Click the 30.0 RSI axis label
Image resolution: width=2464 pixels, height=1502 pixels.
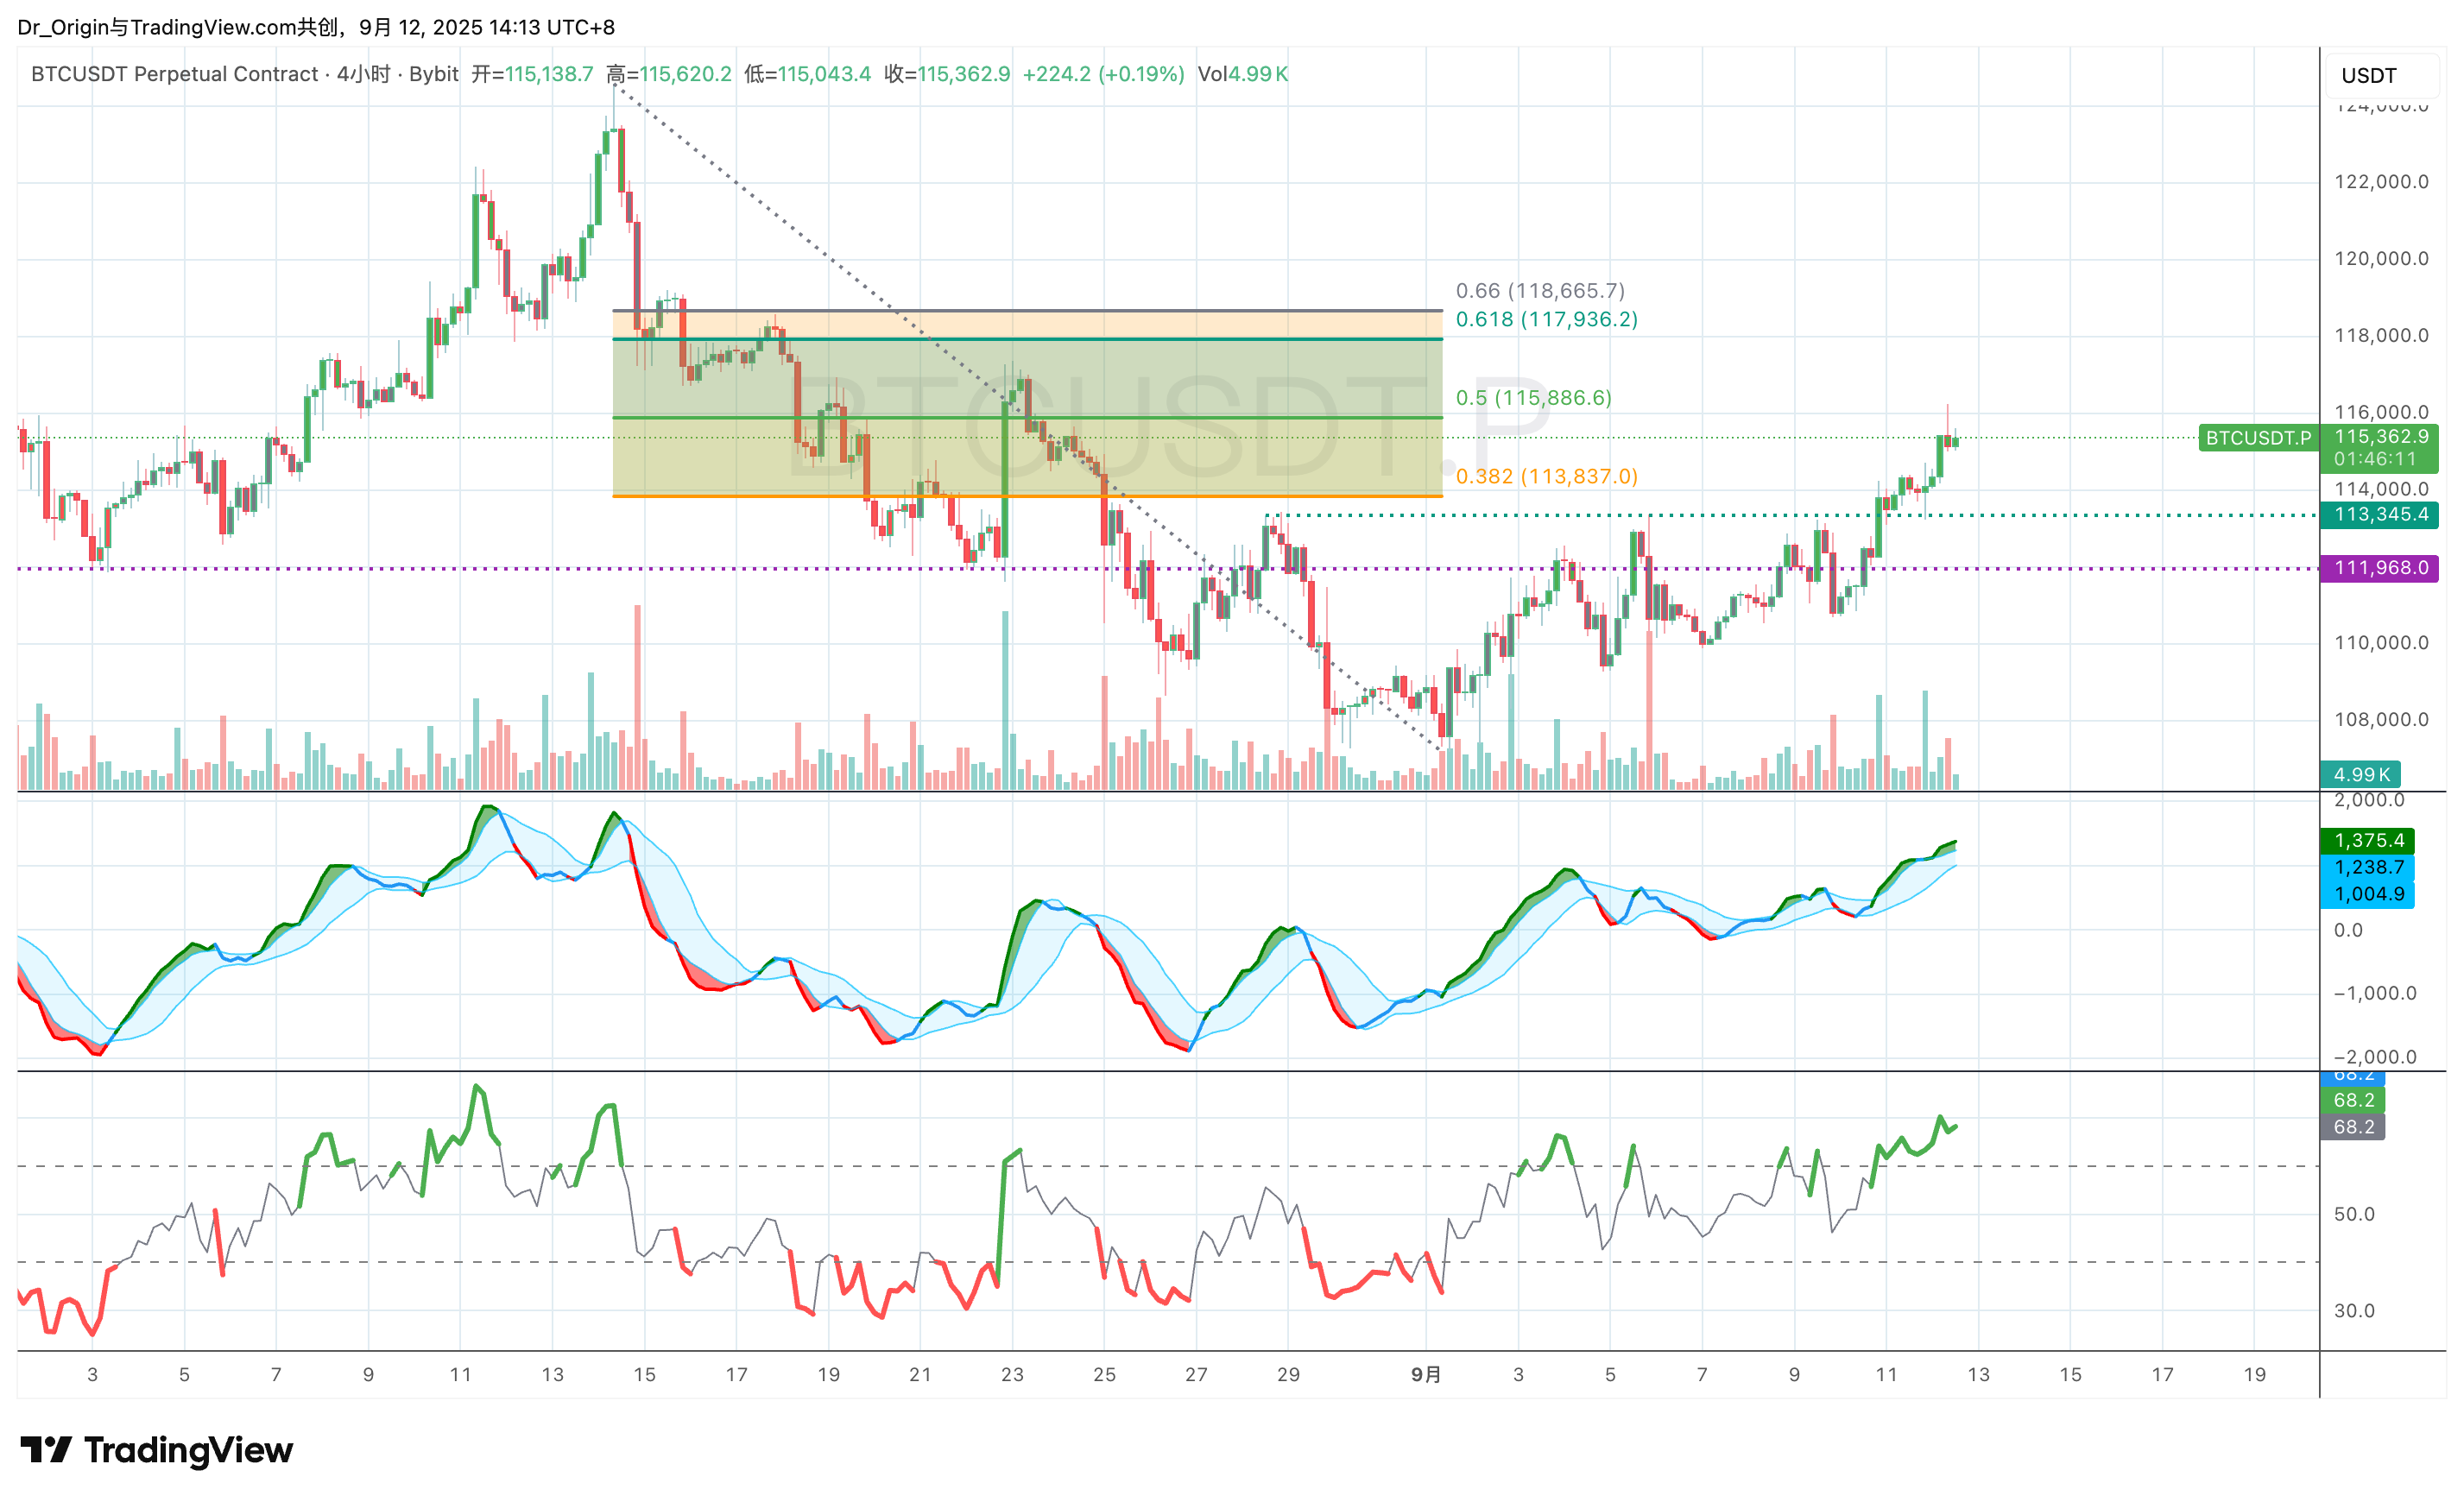pos(2354,1311)
